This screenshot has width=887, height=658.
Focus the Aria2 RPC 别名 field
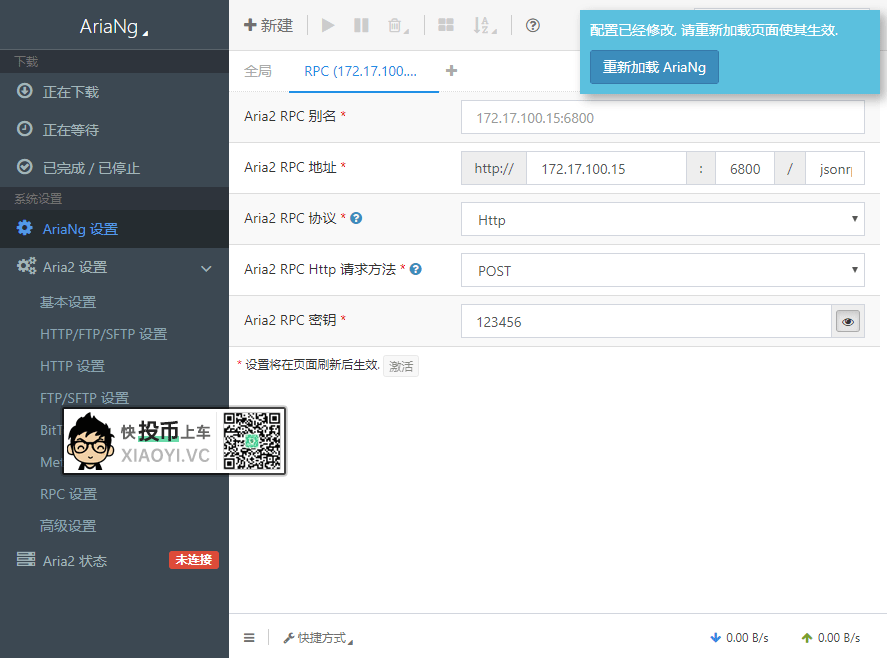(x=662, y=118)
